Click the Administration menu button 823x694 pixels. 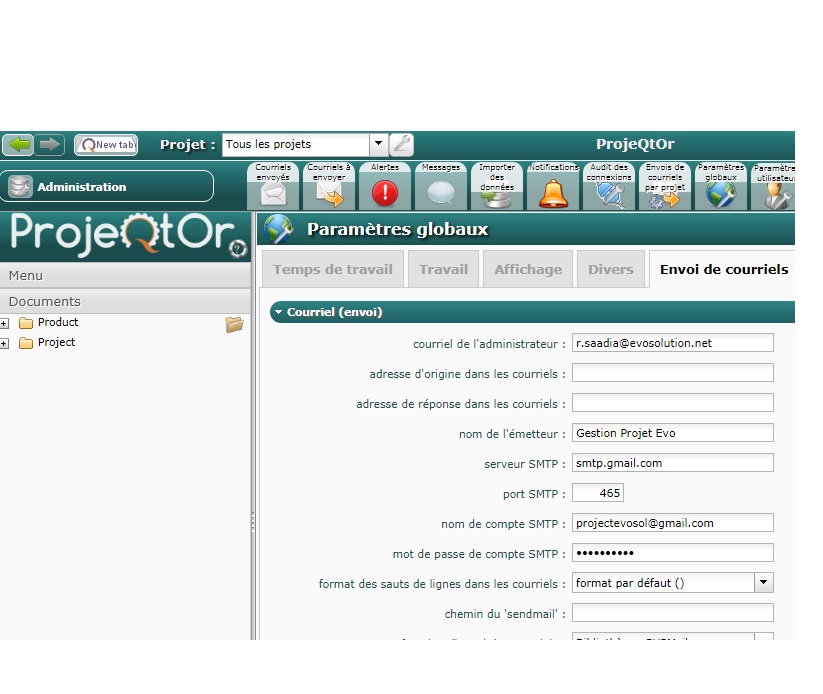point(107,186)
